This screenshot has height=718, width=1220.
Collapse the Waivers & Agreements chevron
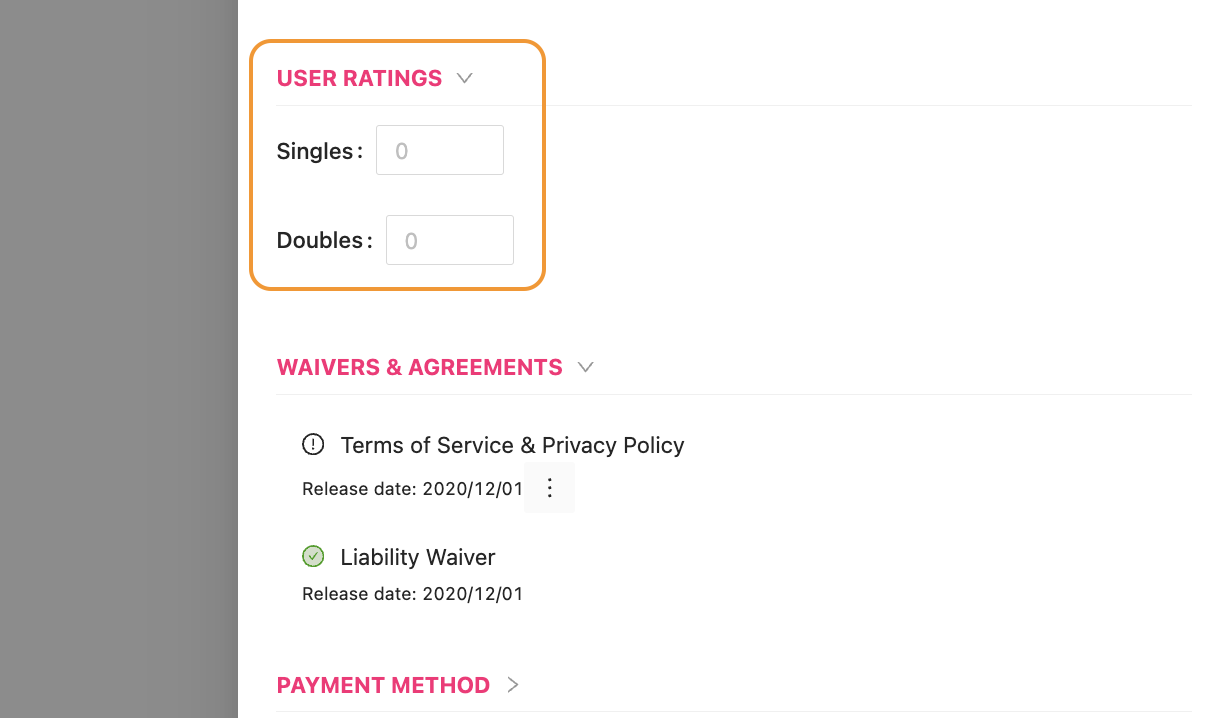[586, 367]
